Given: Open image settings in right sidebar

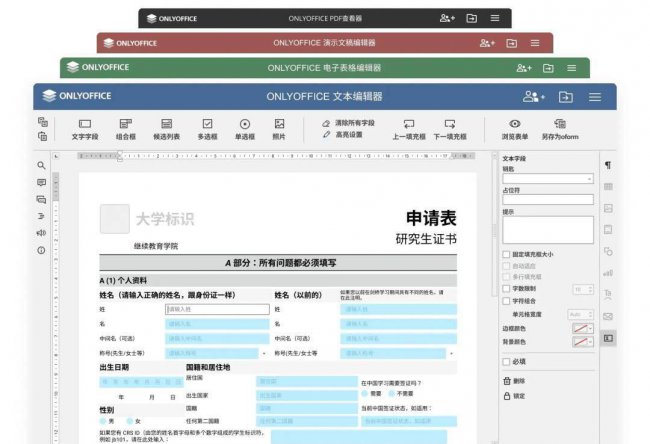Looking at the screenshot, I should pos(608,208).
